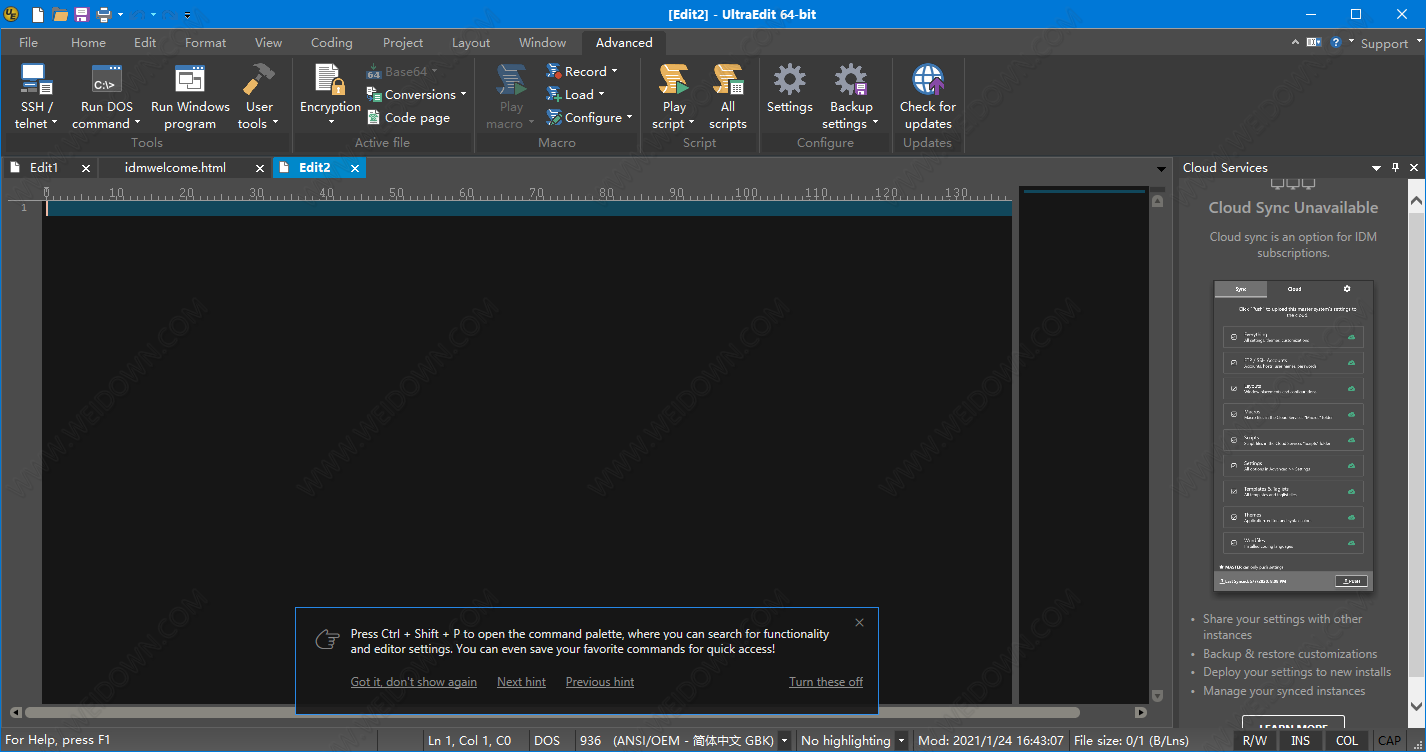Image resolution: width=1426 pixels, height=752 pixels.
Task: Toggle INS insert mode in status bar
Action: pyautogui.click(x=1300, y=741)
